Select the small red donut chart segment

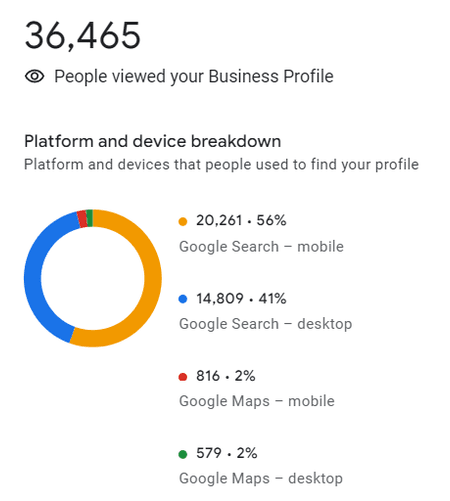82,219
